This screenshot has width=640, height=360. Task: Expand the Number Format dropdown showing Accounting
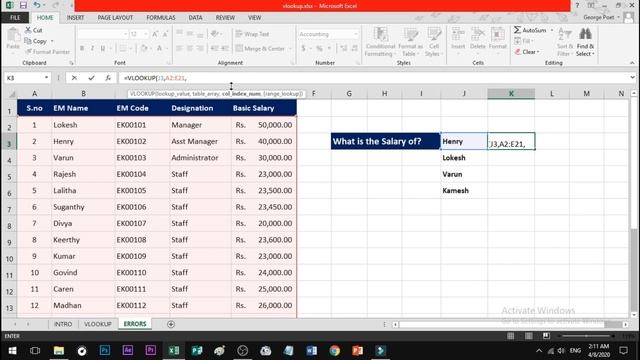tap(356, 34)
